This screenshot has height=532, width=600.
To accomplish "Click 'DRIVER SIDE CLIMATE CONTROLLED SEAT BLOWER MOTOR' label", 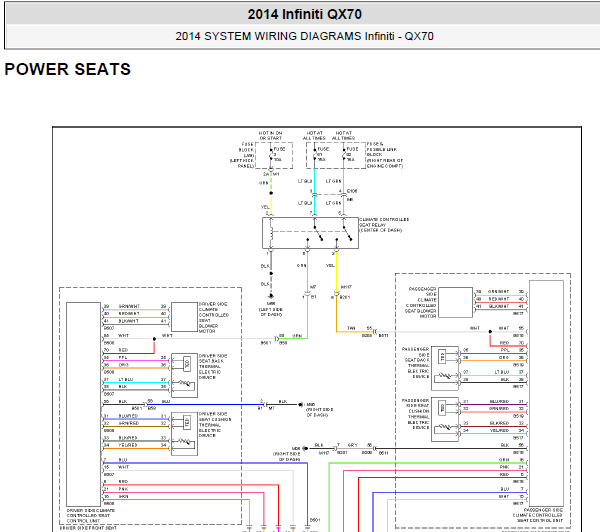I will pyautogui.click(x=214, y=318).
